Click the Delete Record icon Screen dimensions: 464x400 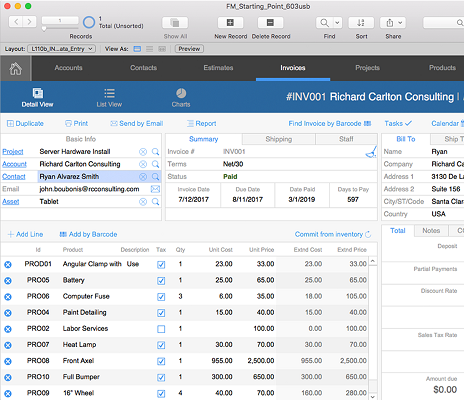pos(270,23)
